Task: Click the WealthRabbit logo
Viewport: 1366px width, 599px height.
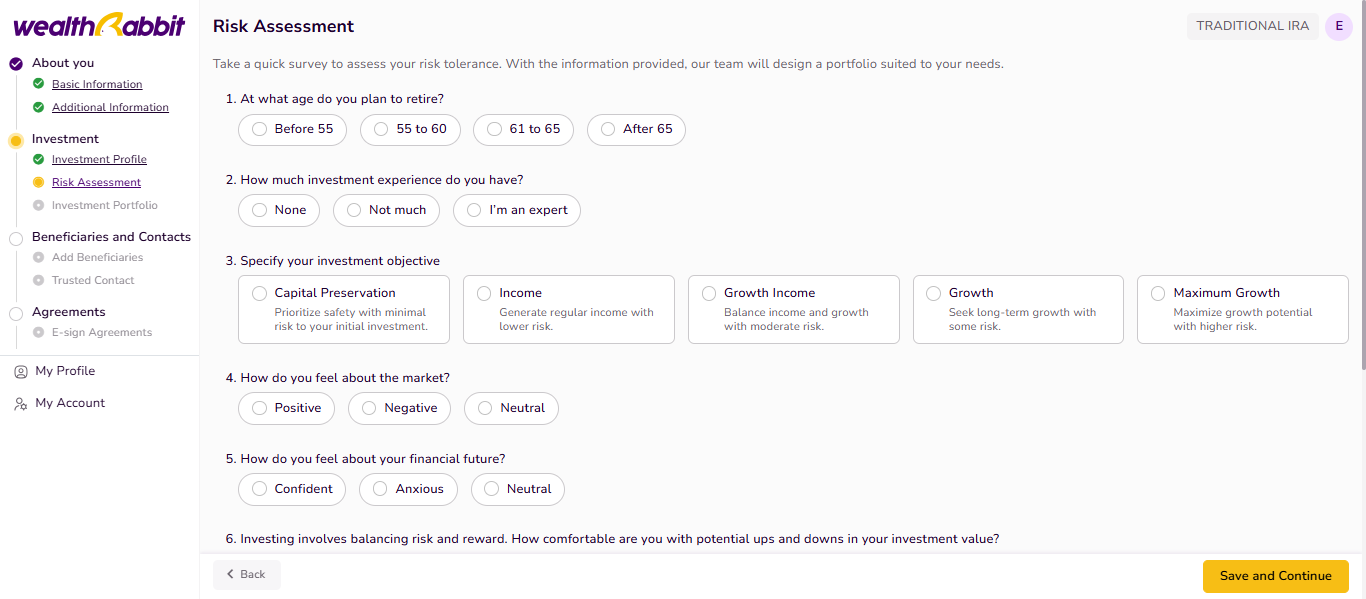Action: click(99, 26)
